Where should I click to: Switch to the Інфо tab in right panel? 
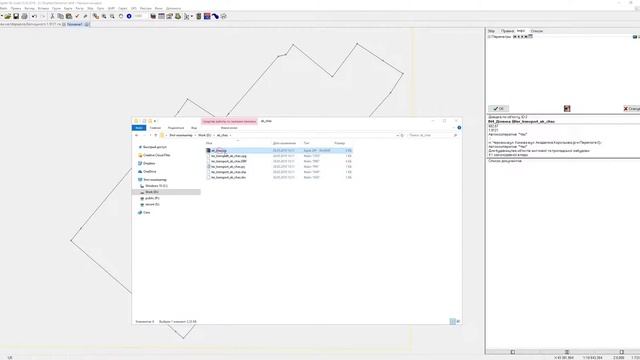coord(521,31)
